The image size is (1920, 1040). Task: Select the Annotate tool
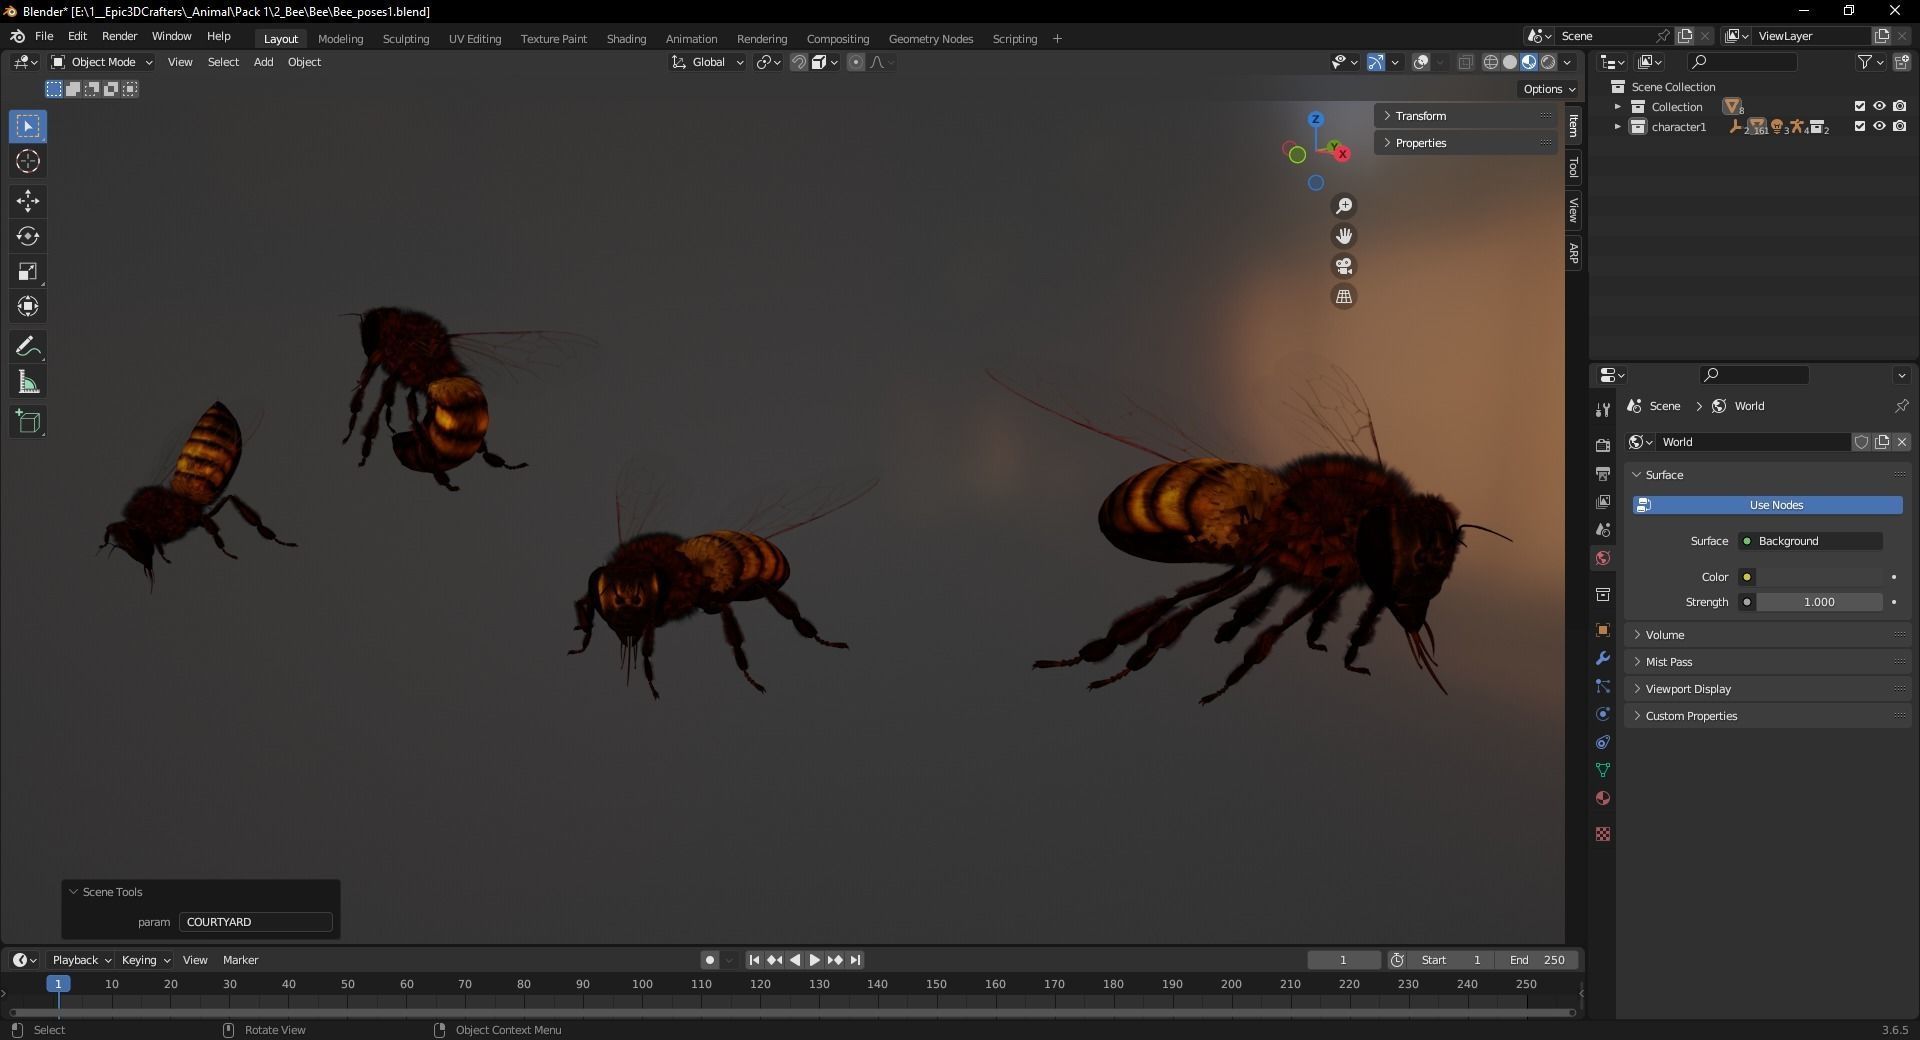click(28, 347)
